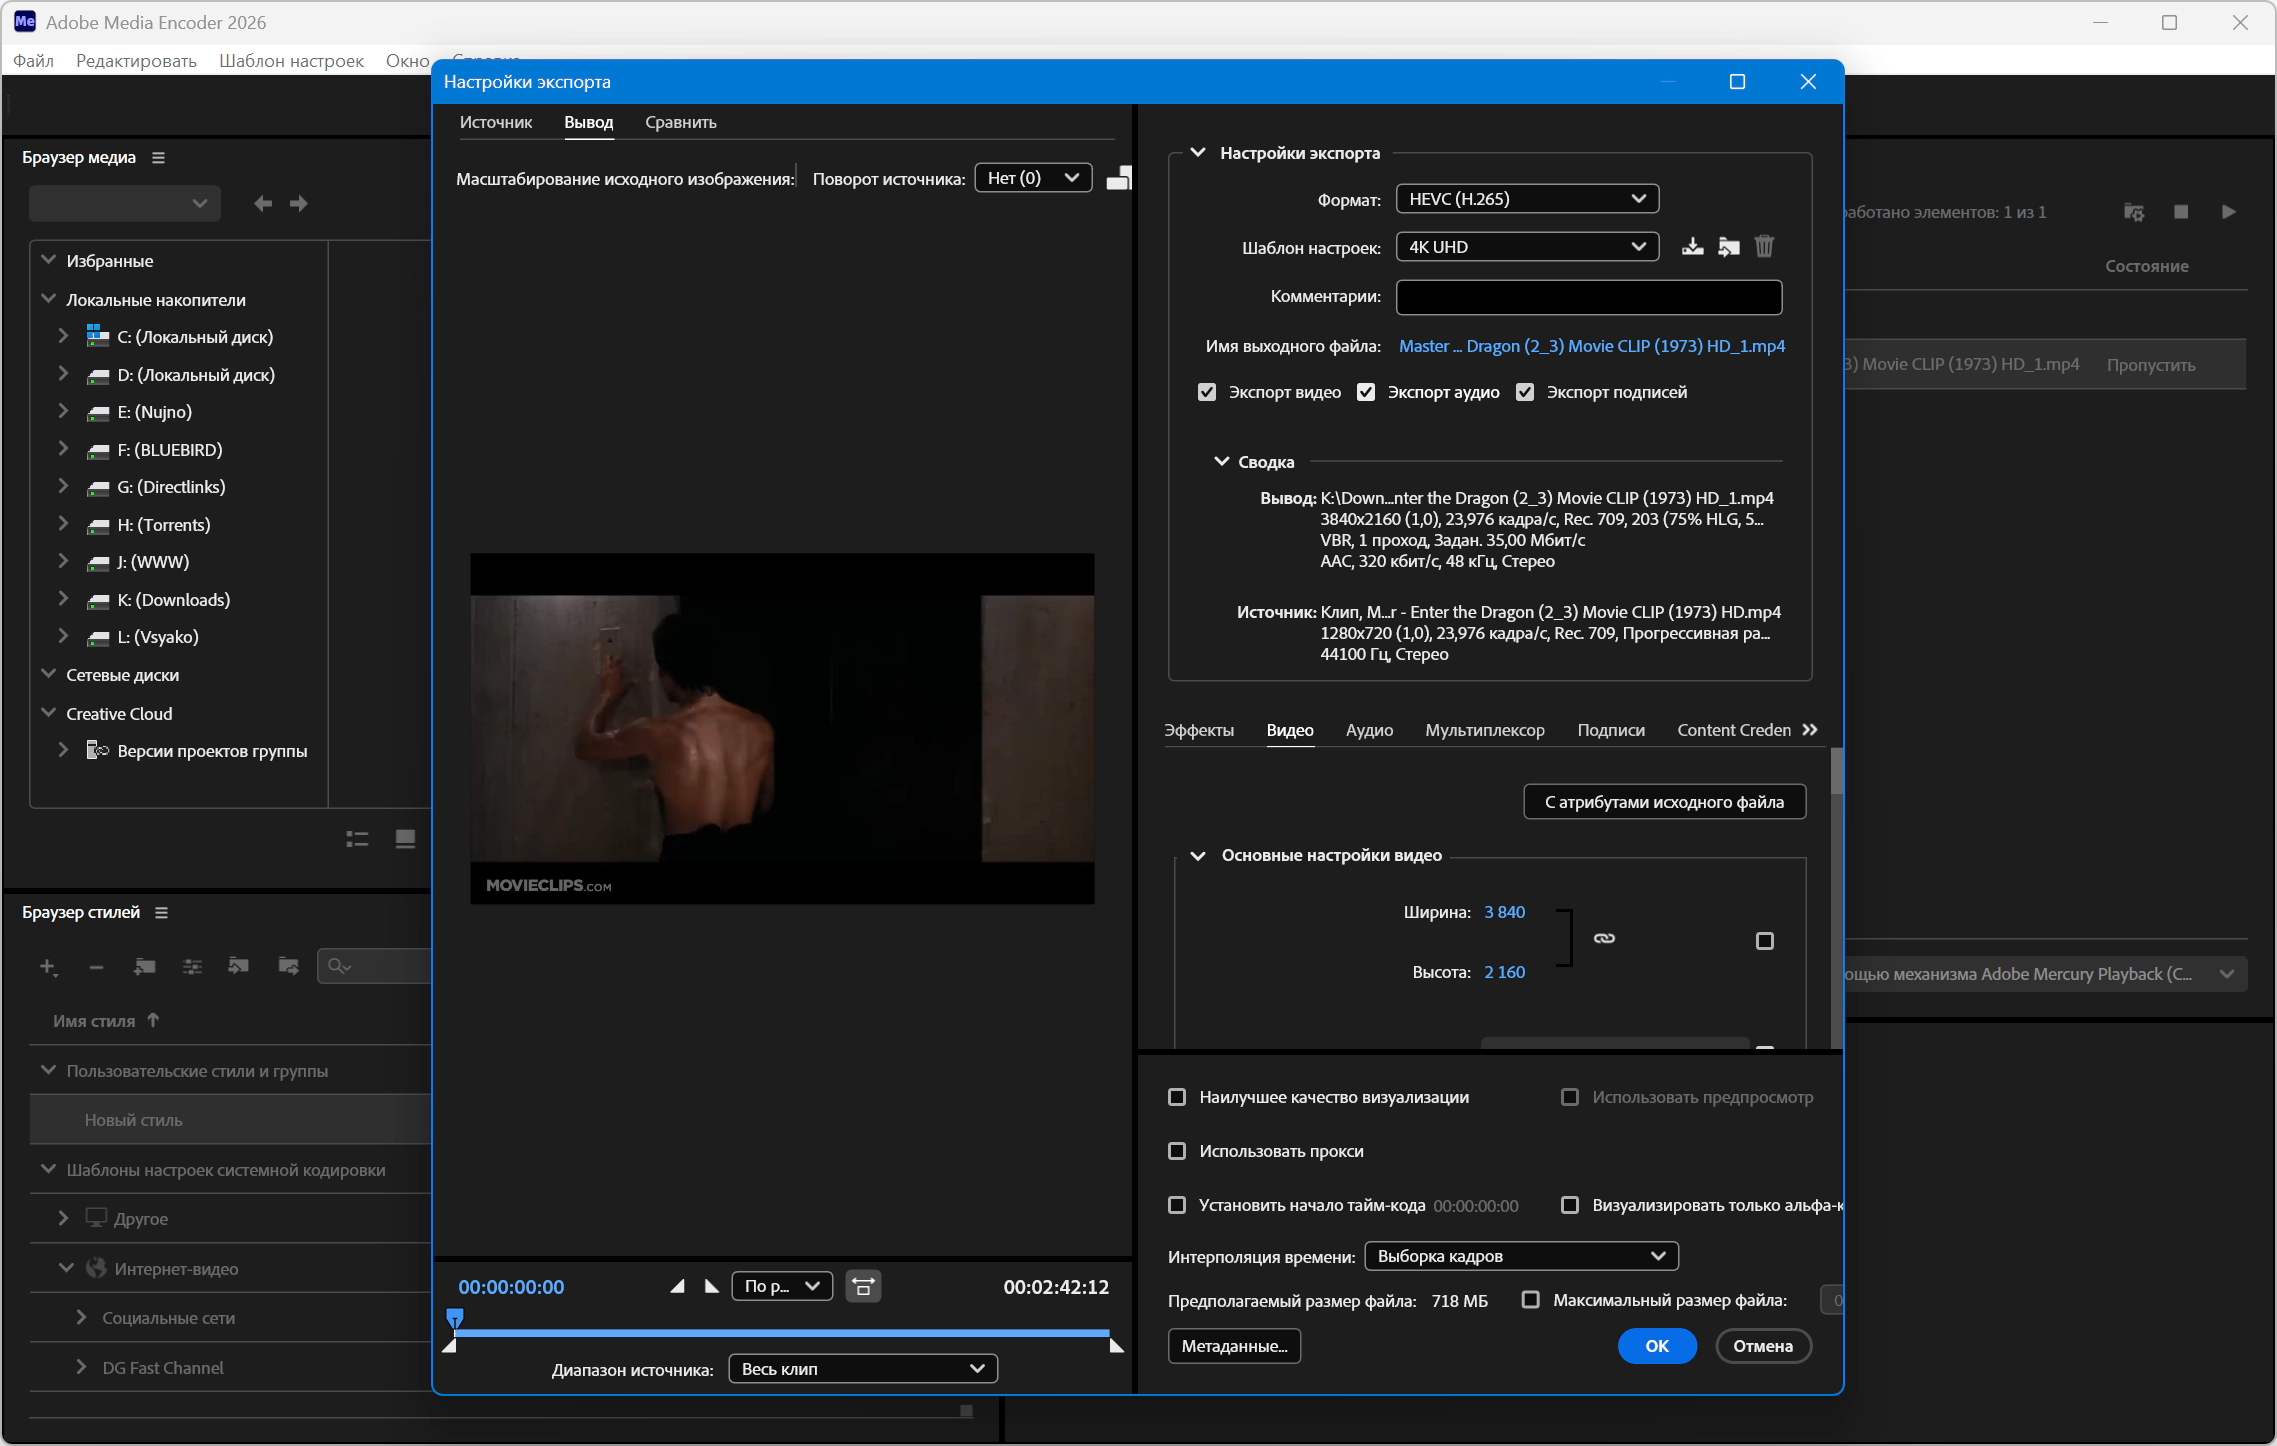Screen dimensions: 2277x1446
Task: Click the delete preset trash icon
Action: (x=1764, y=247)
